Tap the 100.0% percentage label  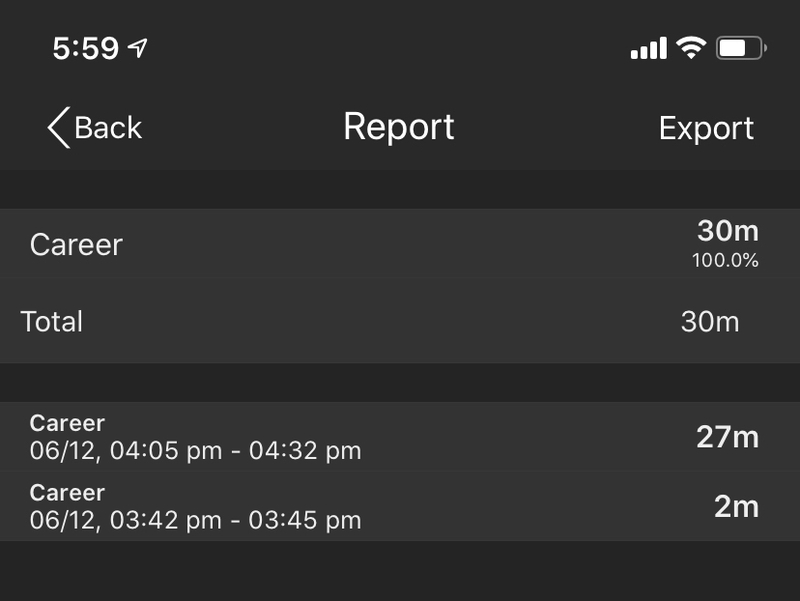click(725, 260)
